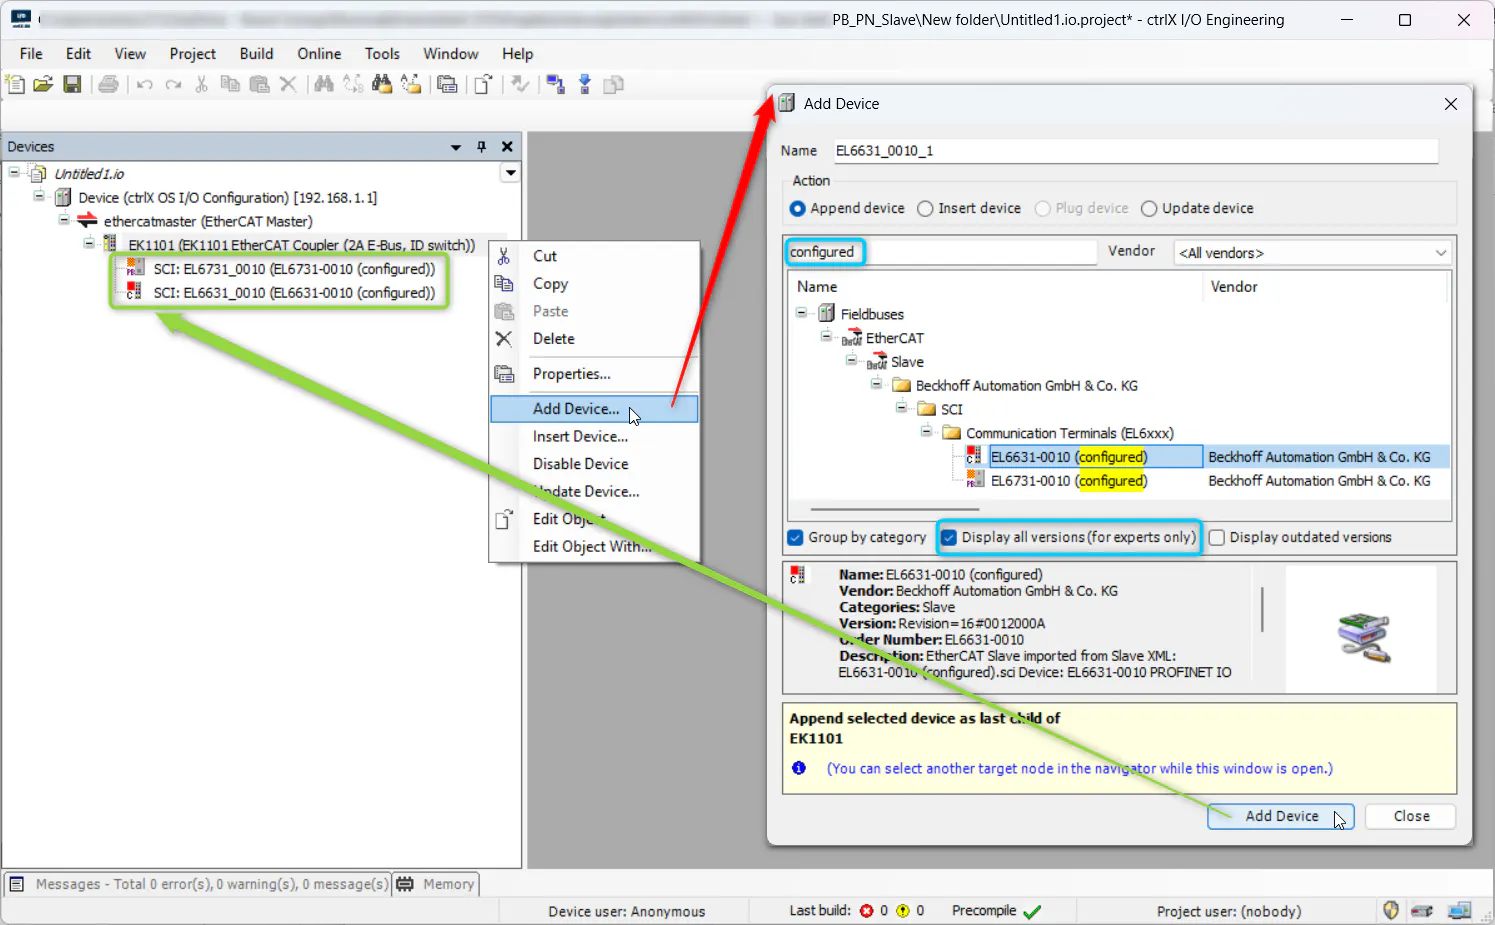The height and width of the screenshot is (925, 1495).
Task: Click the Open Project folder icon
Action: click(43, 85)
